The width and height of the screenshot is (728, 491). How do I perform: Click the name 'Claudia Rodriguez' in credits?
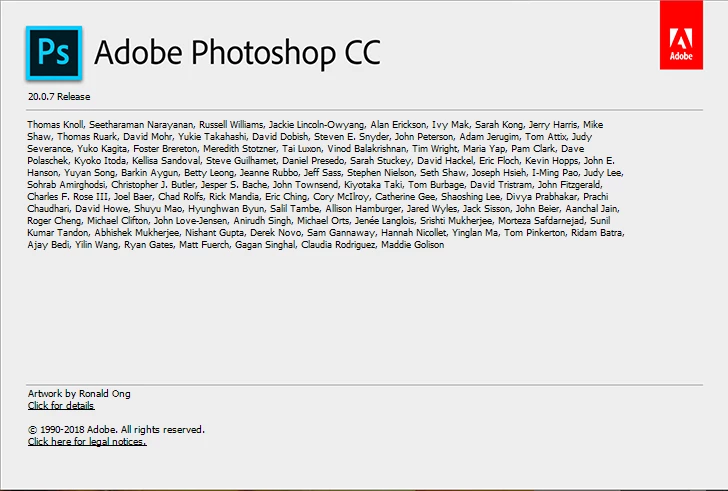click(338, 245)
